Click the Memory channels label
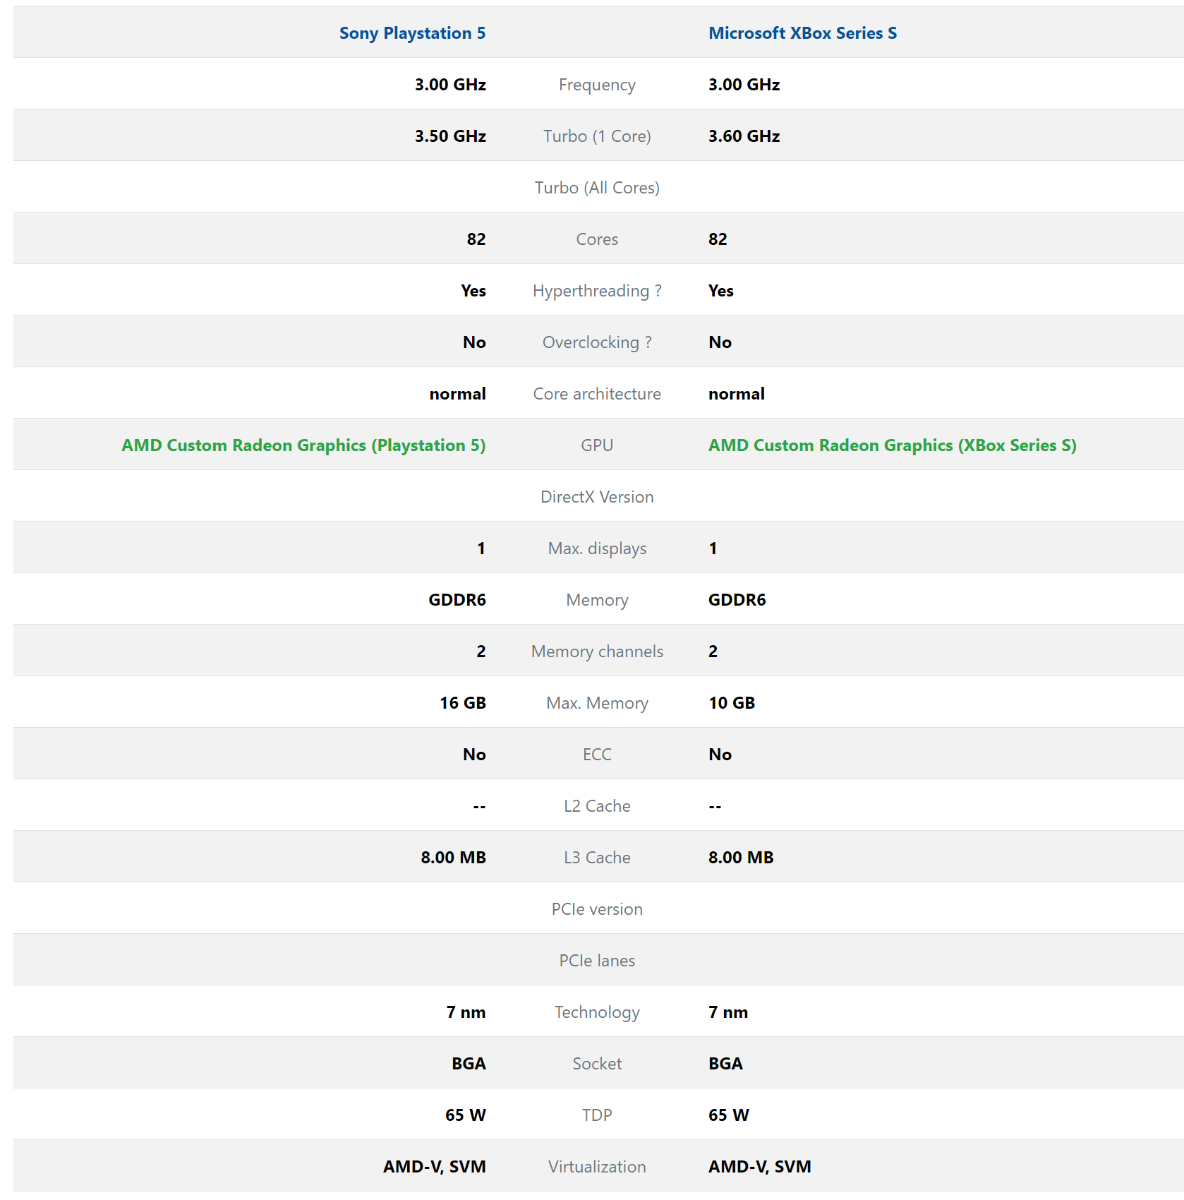This screenshot has width=1184, height=1200. pyautogui.click(x=597, y=651)
